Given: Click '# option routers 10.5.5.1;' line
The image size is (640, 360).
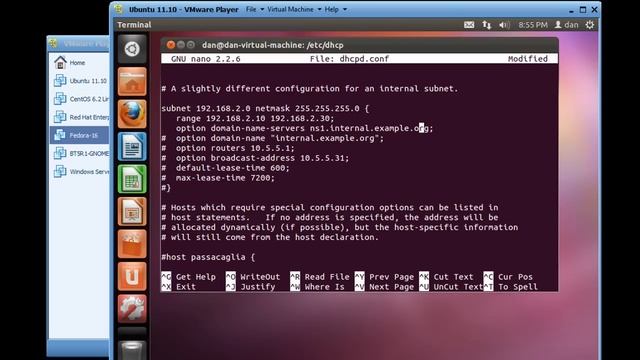Looking at the screenshot, I should pyautogui.click(x=228, y=148).
